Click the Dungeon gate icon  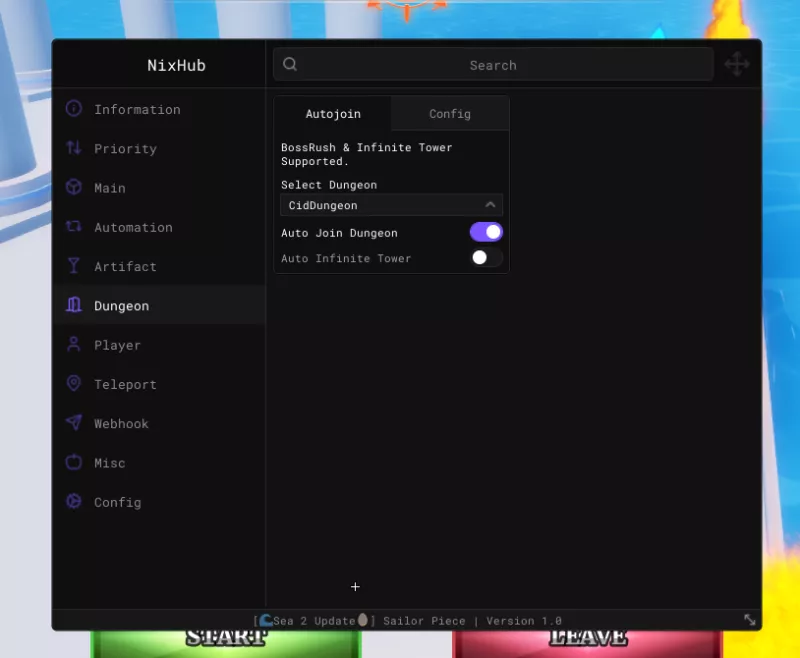pos(73,305)
